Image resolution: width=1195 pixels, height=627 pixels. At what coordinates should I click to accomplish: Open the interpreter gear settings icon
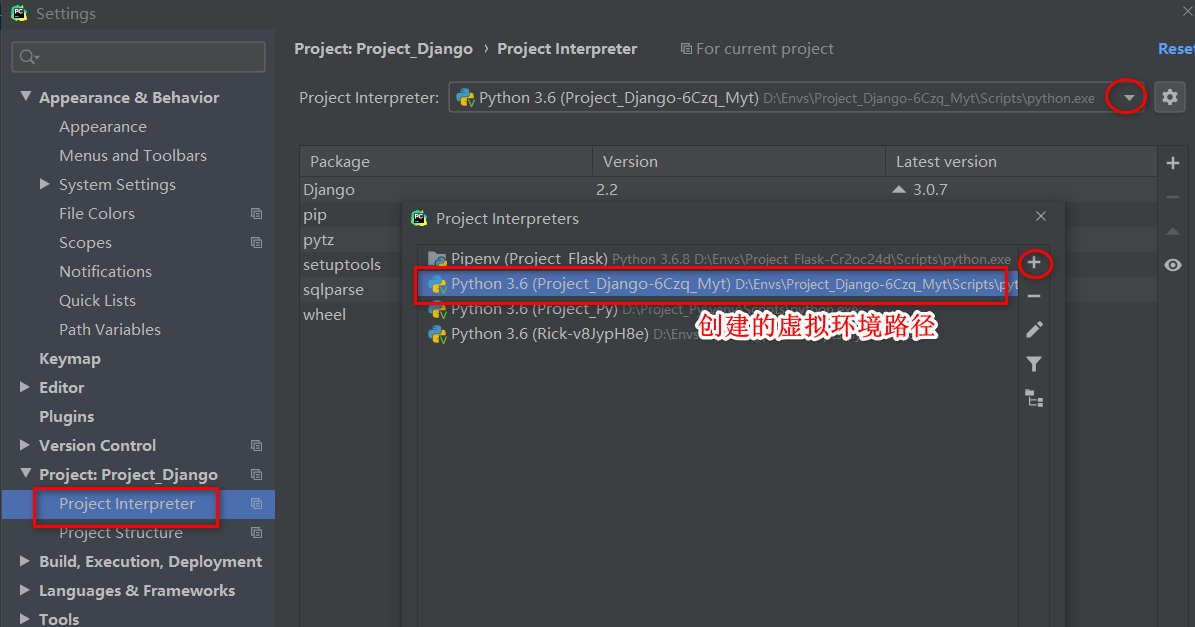(x=1170, y=97)
